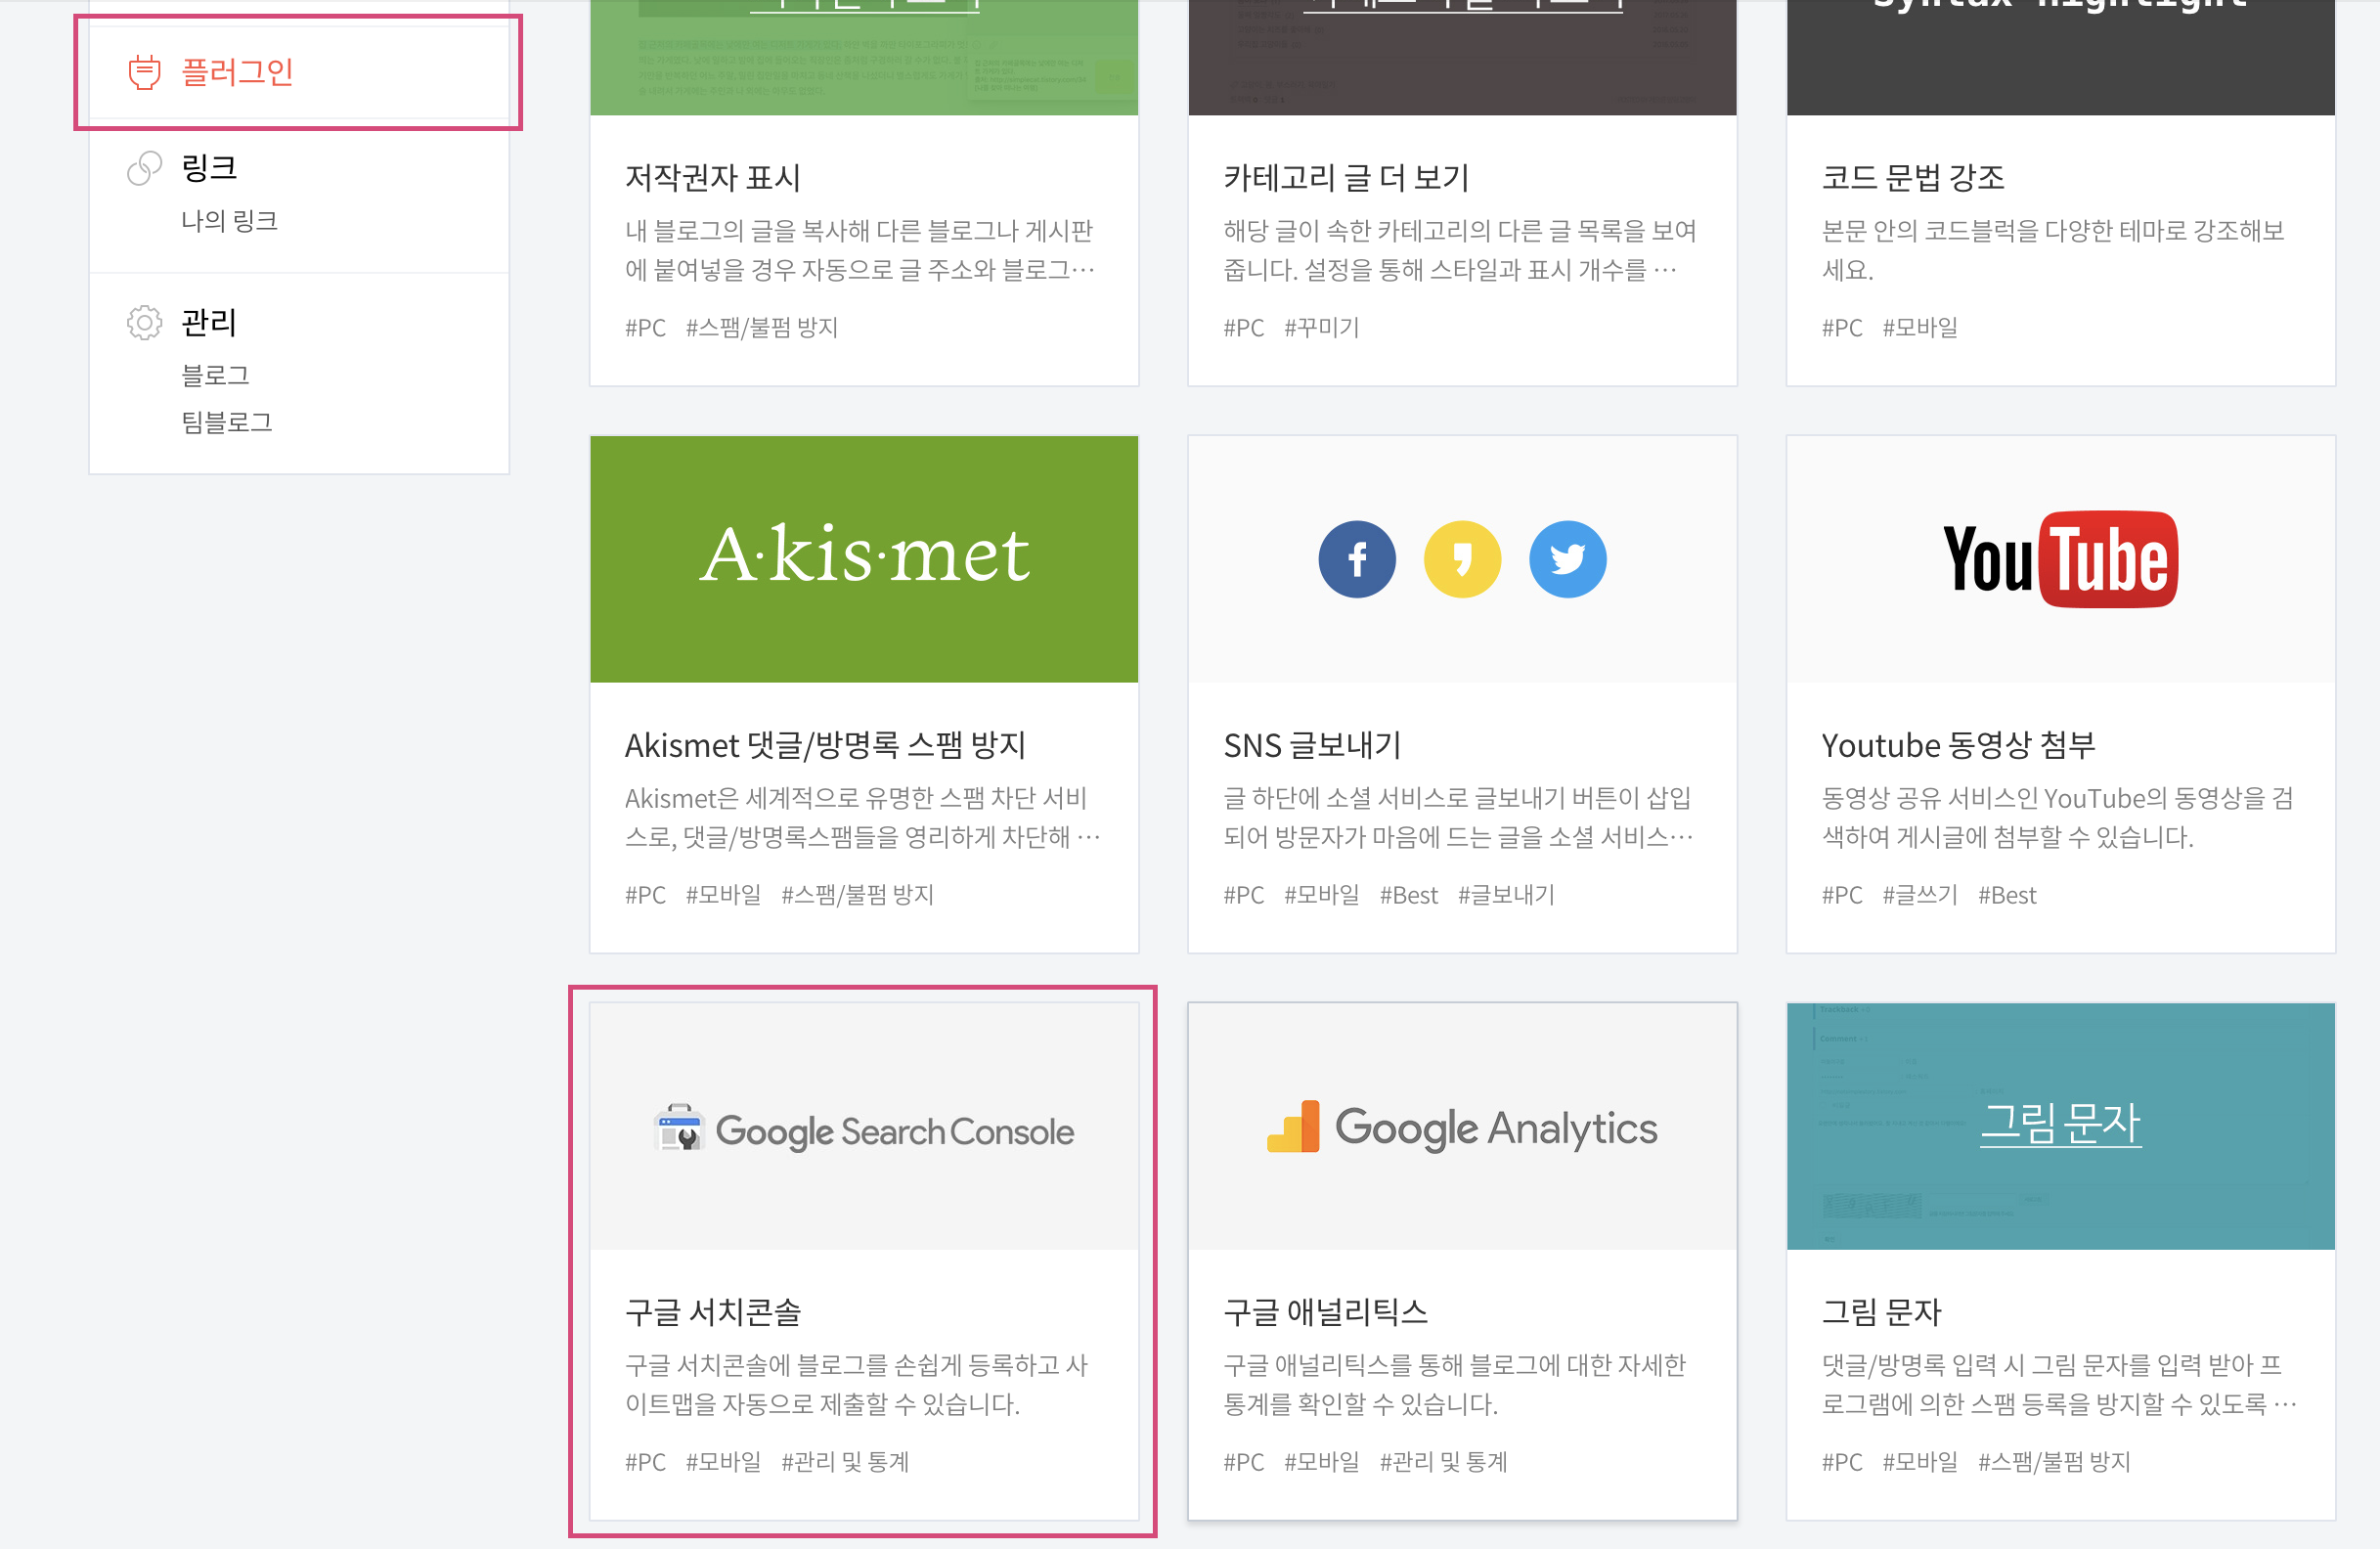The image size is (2380, 1549).
Task: Click the yellow KakaoStory circle icon
Action: click(x=1461, y=559)
